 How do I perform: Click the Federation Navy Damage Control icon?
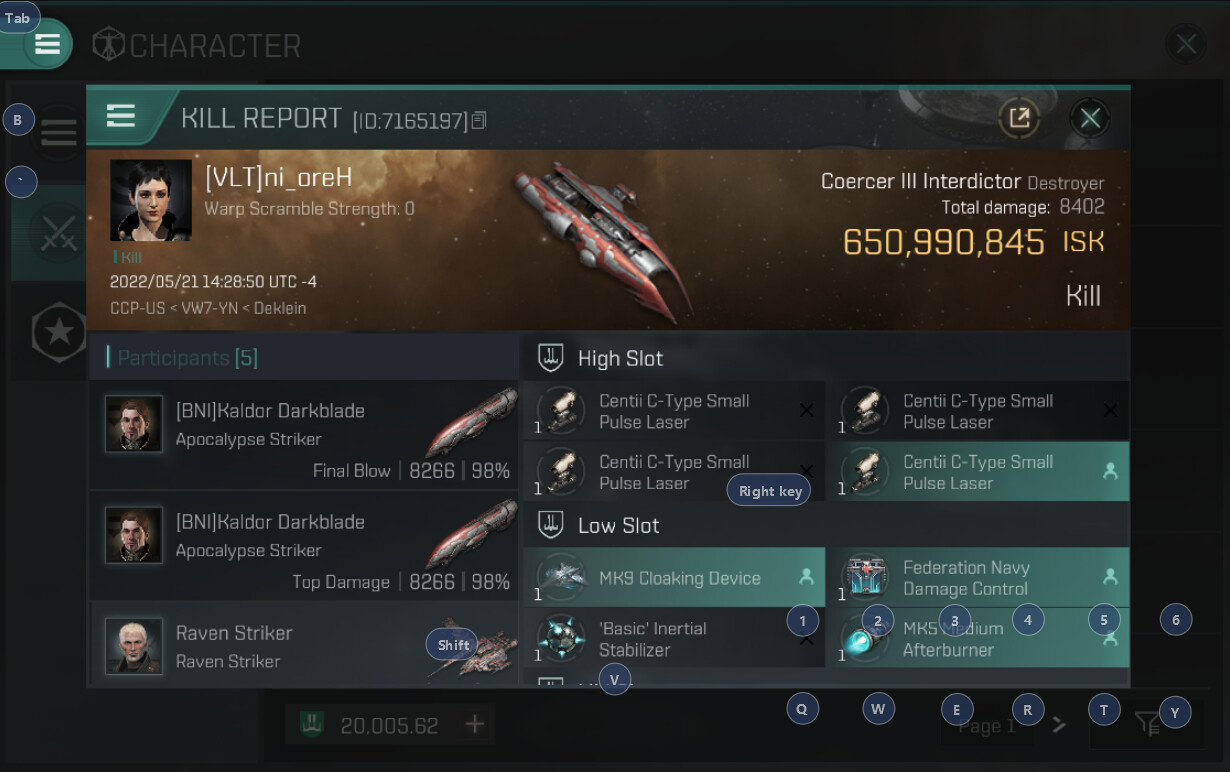click(866, 577)
